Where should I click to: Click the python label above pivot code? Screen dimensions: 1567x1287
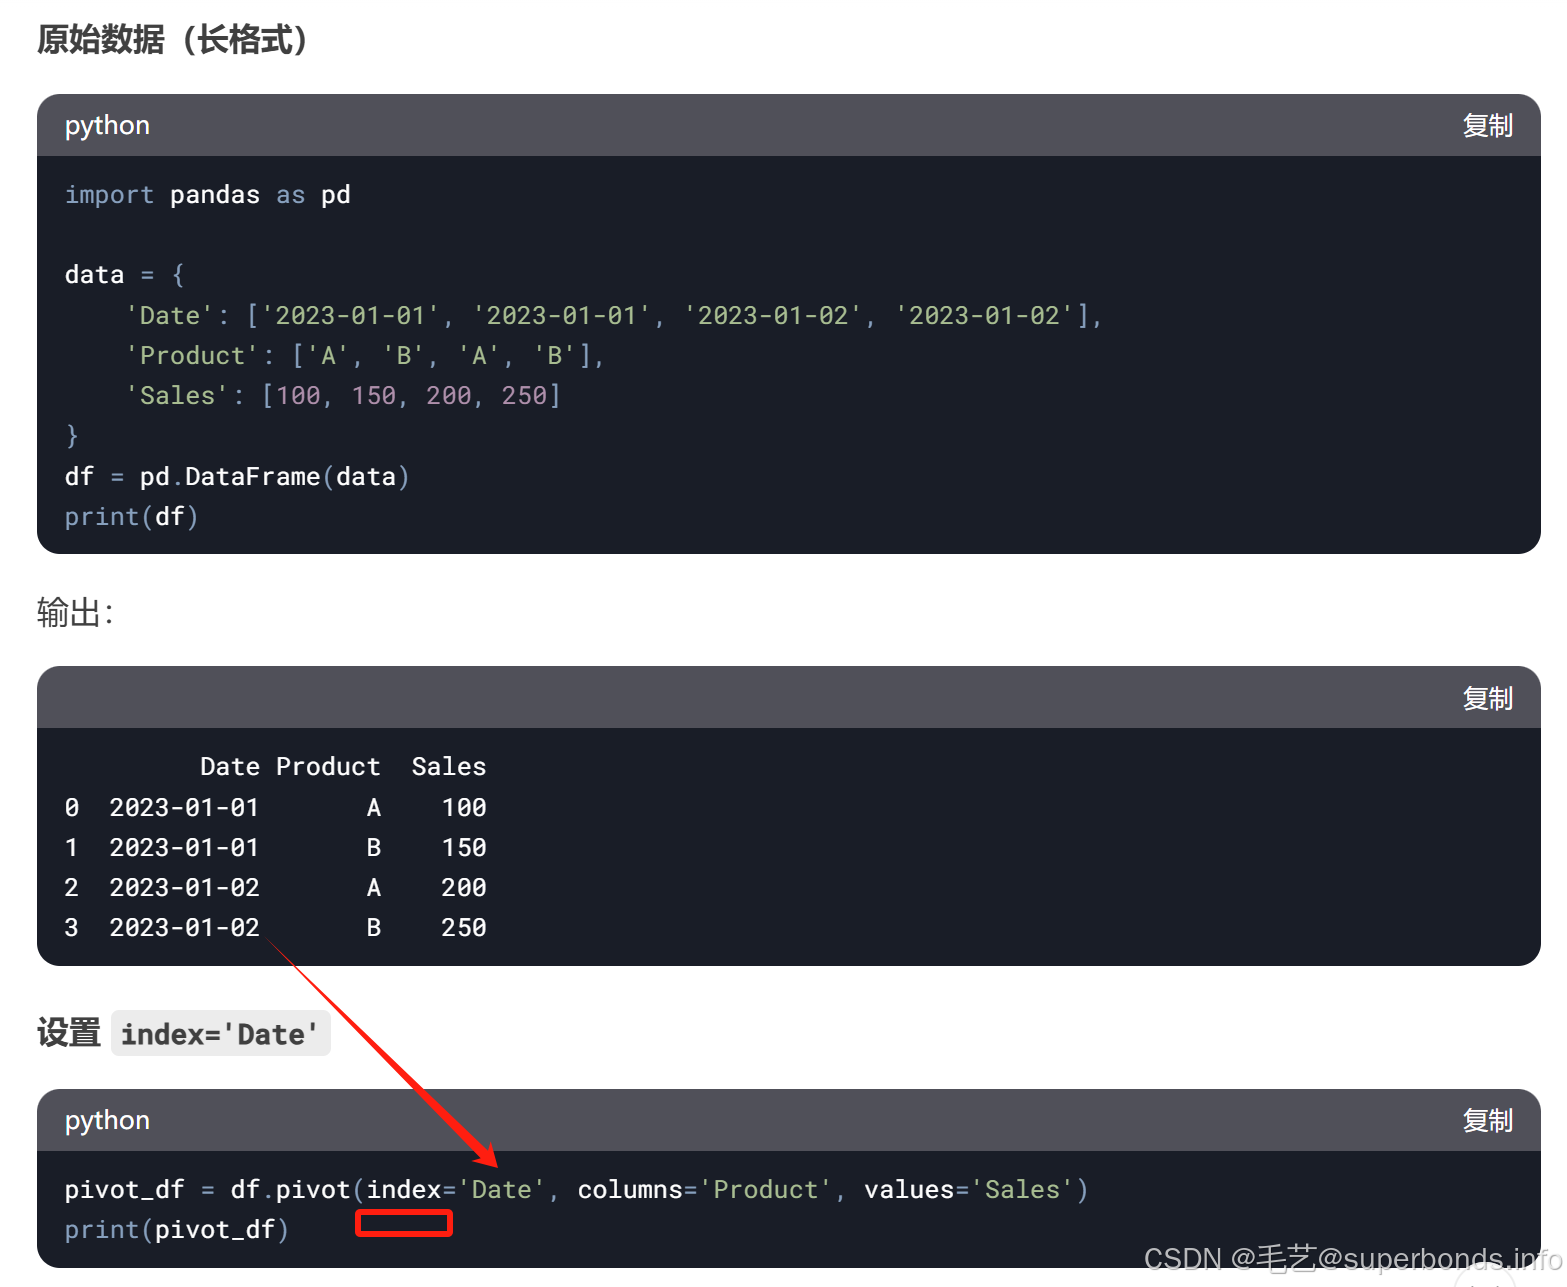point(106,1120)
